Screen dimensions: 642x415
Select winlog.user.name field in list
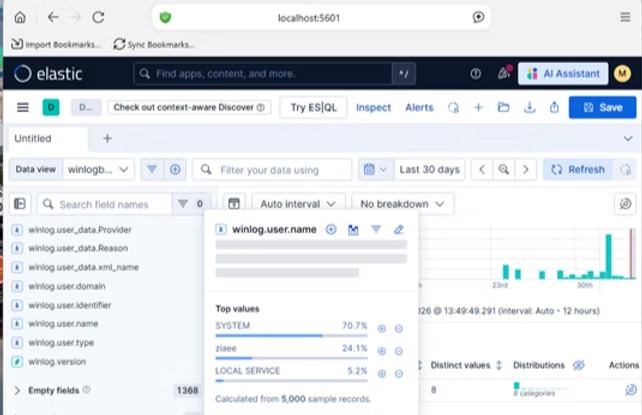click(x=63, y=324)
